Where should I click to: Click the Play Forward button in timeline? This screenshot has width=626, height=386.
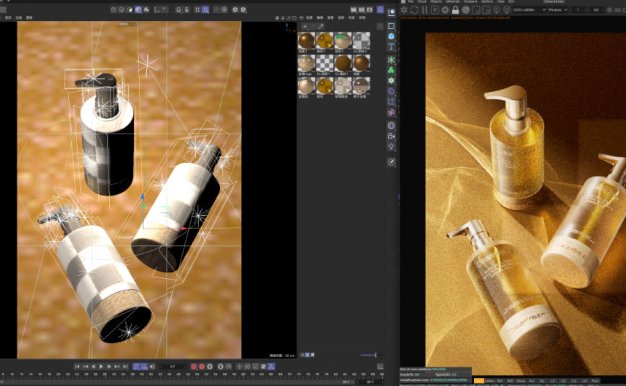[101, 366]
